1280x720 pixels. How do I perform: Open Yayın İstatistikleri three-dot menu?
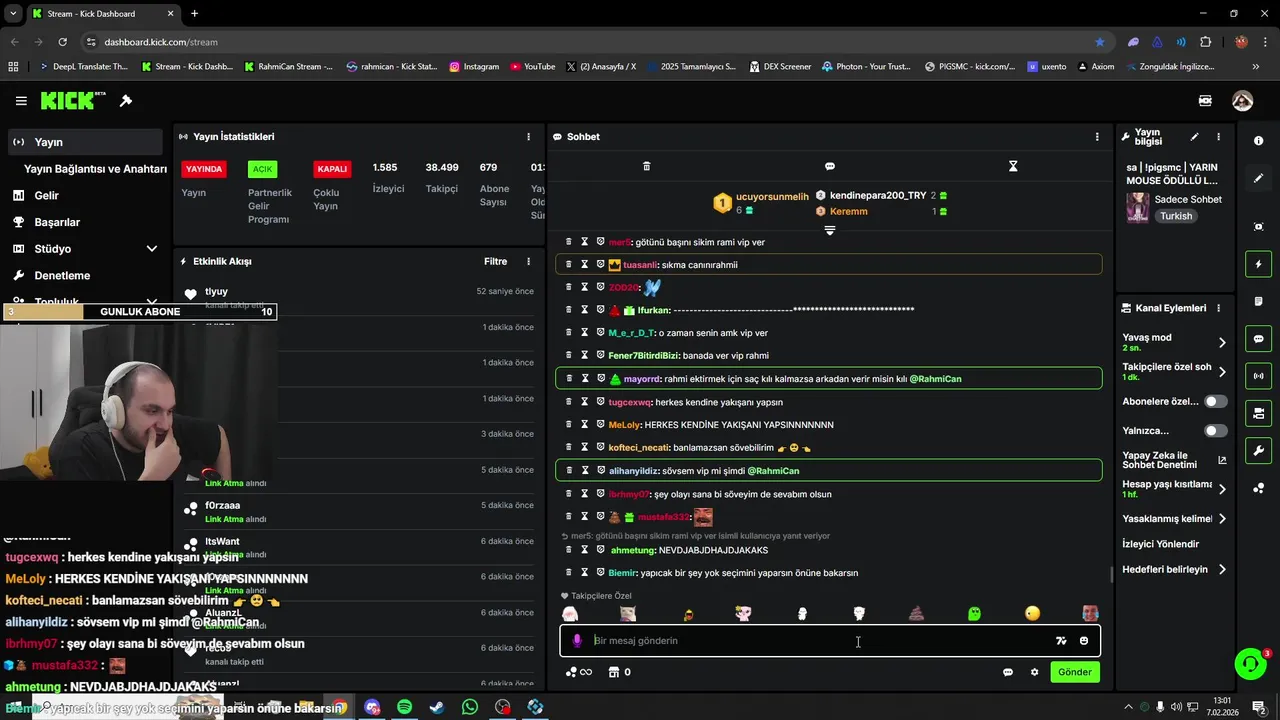529,137
